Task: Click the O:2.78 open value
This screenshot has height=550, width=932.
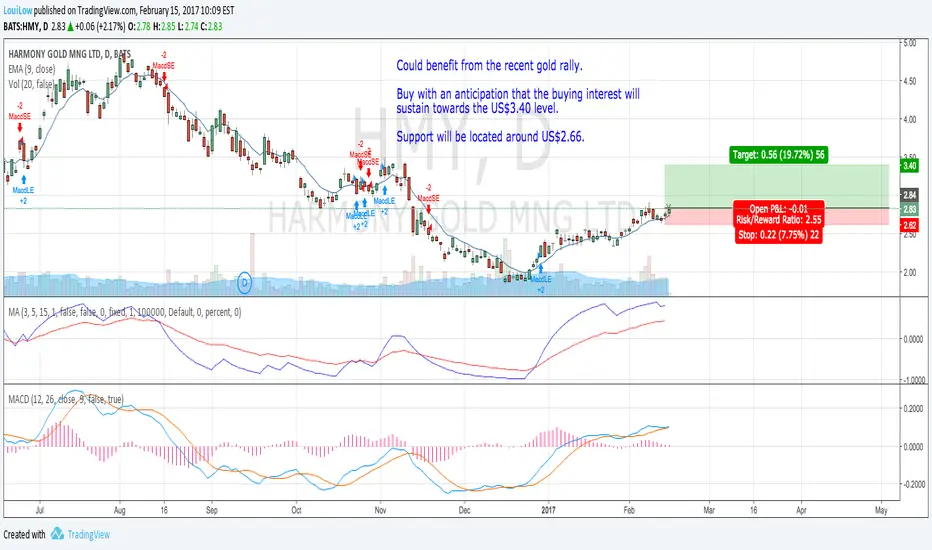Action: click(x=139, y=26)
